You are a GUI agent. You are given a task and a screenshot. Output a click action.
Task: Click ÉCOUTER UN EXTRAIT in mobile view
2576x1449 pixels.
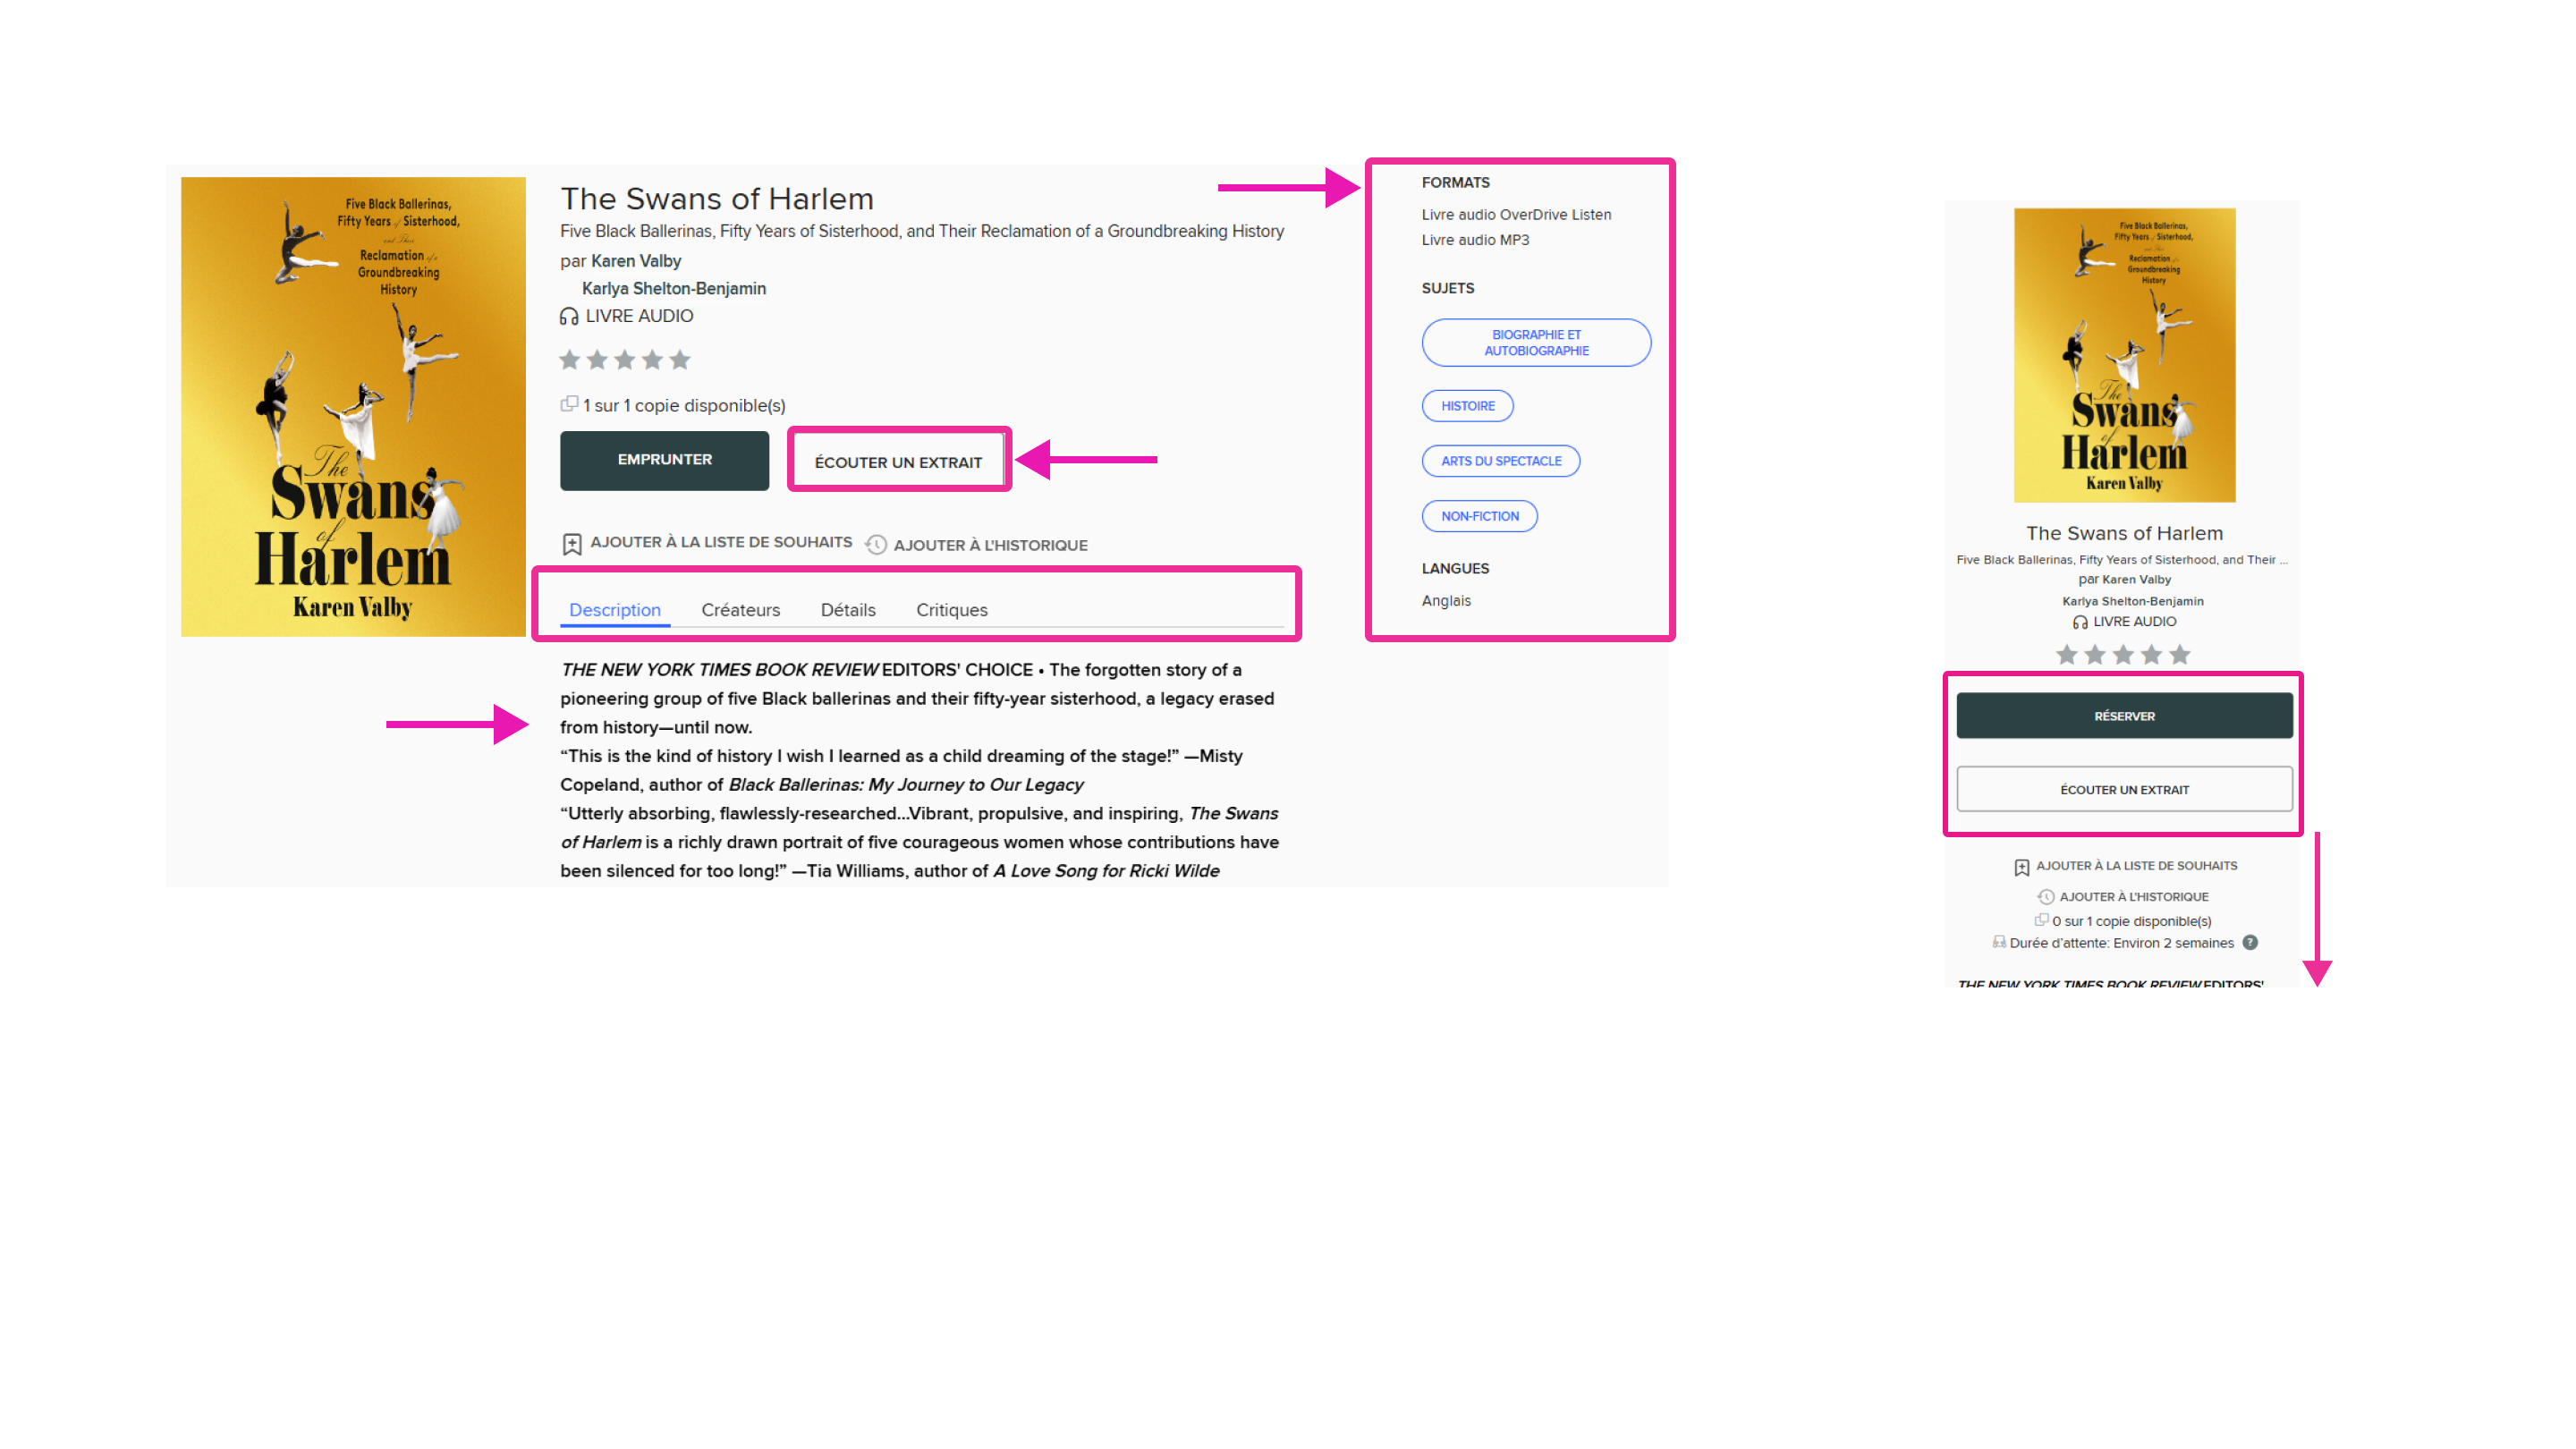tap(2124, 790)
